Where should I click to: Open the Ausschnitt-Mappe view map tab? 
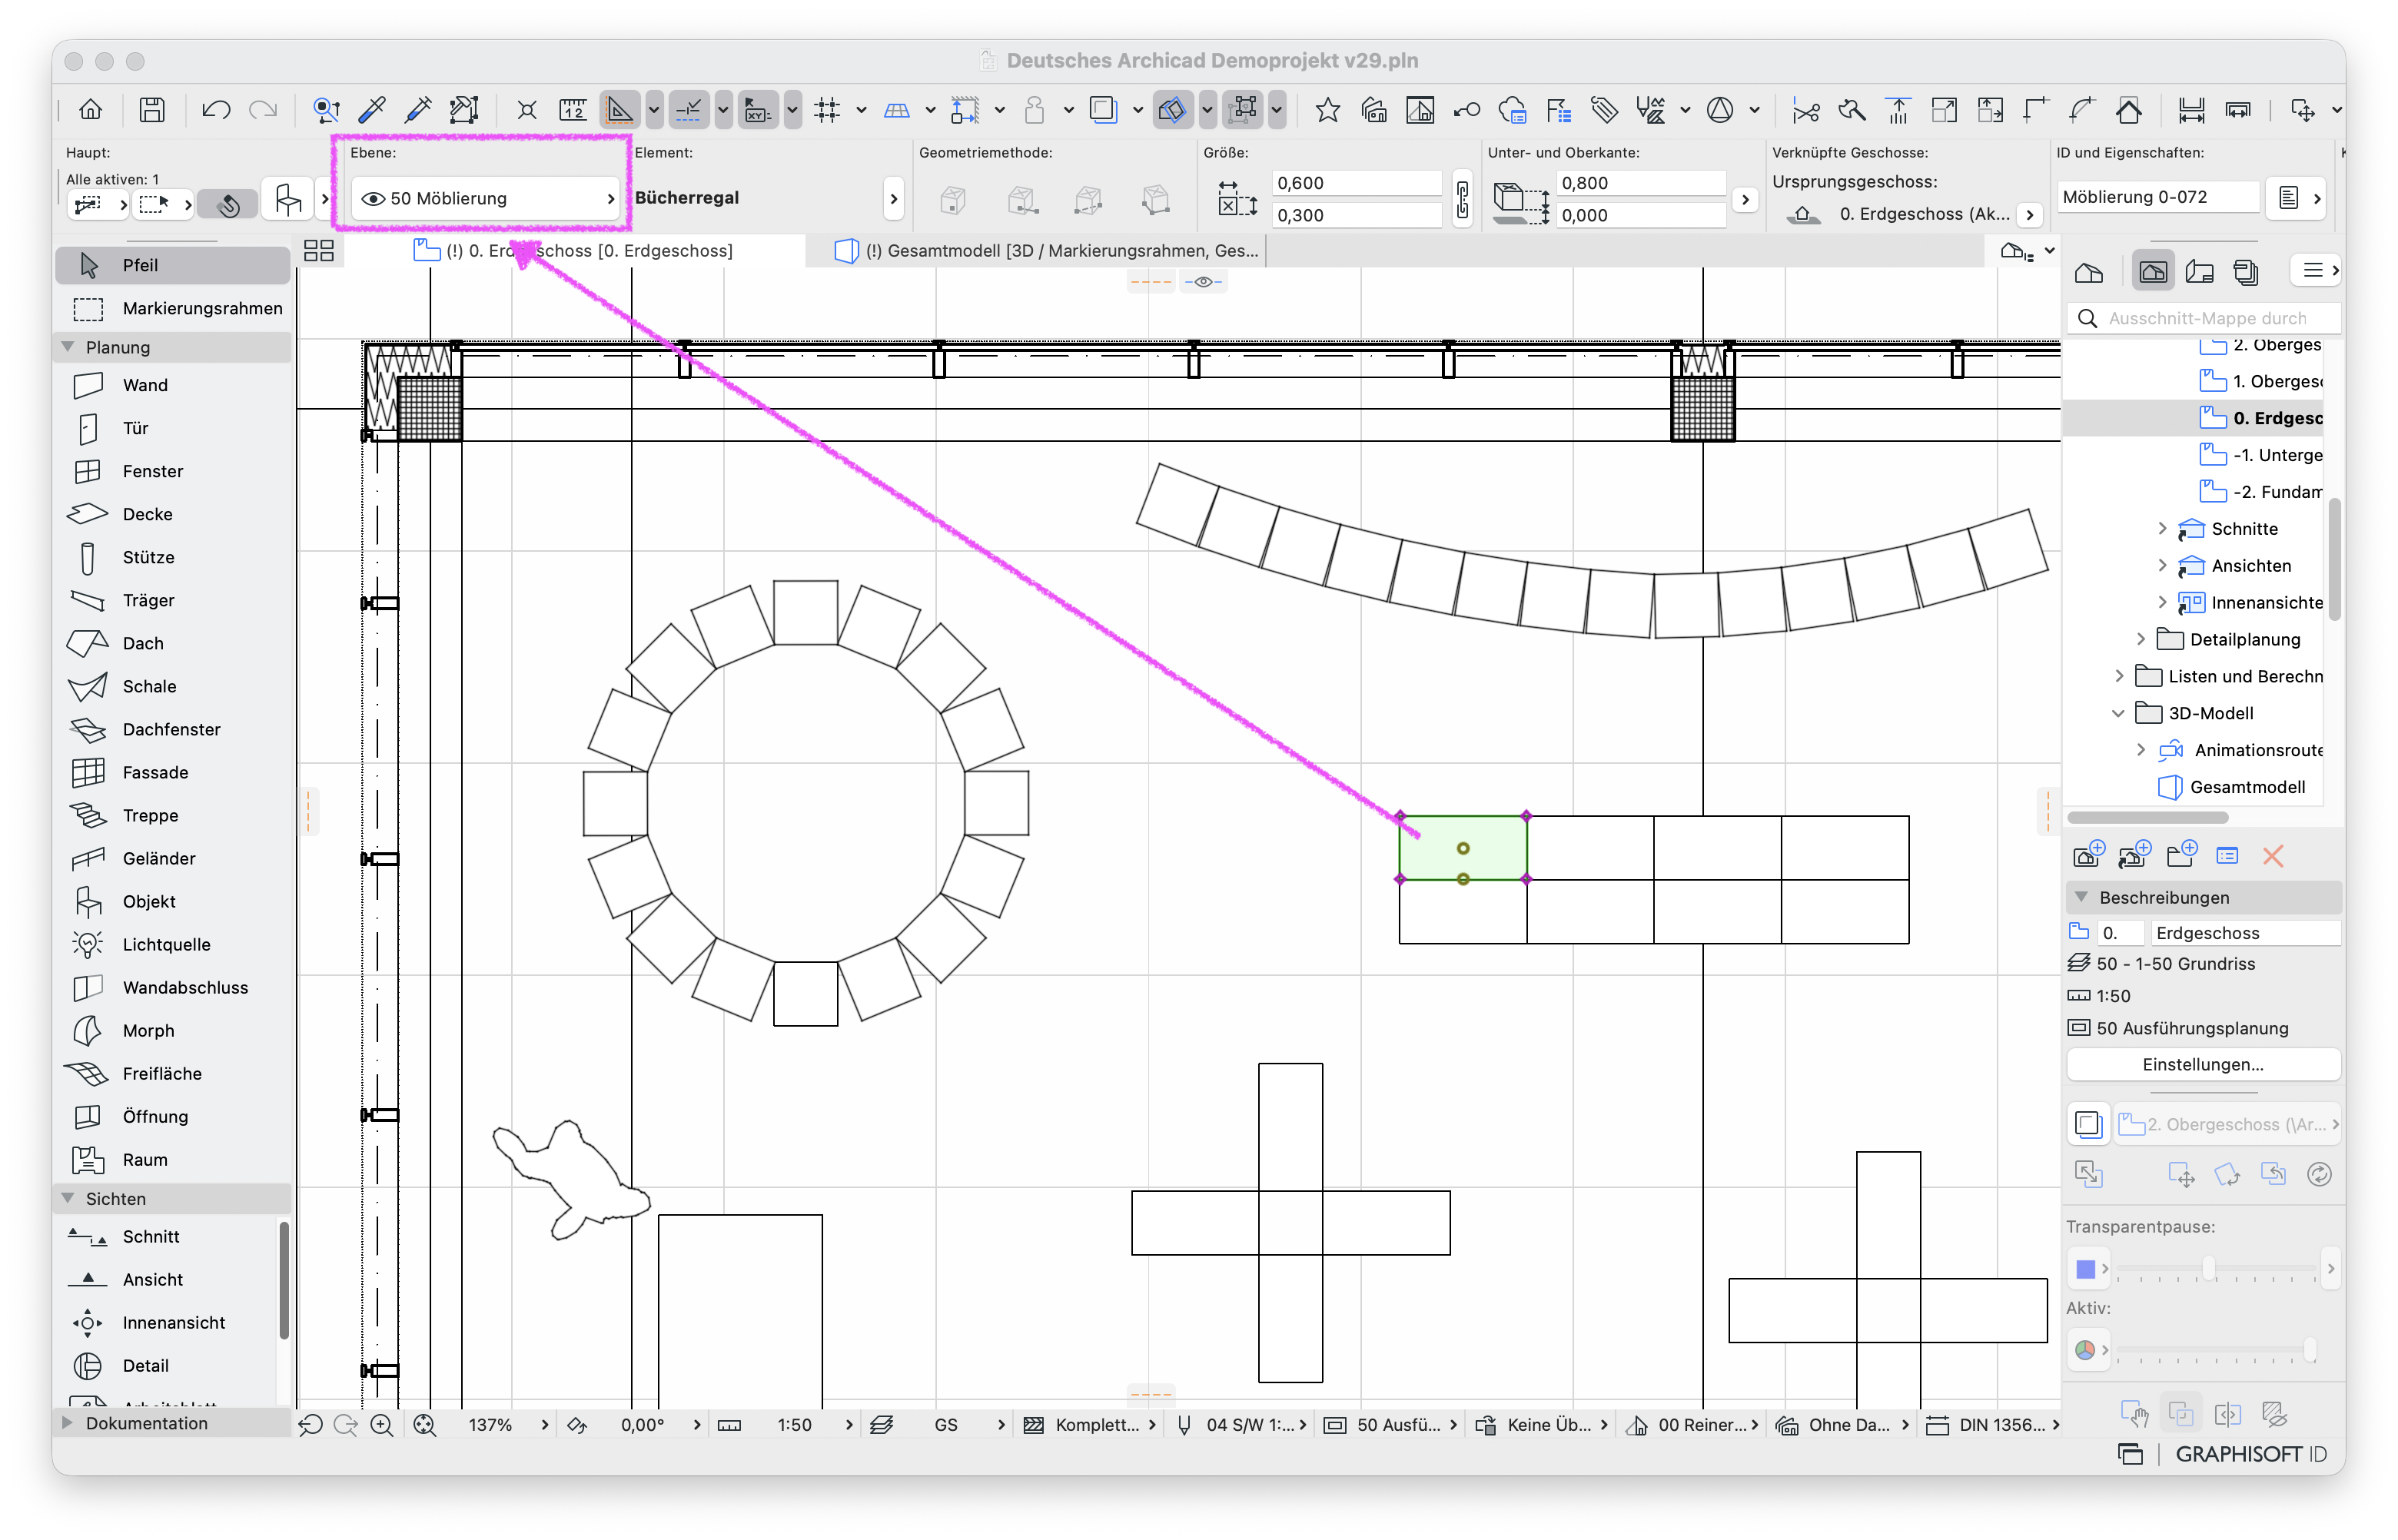[2153, 271]
